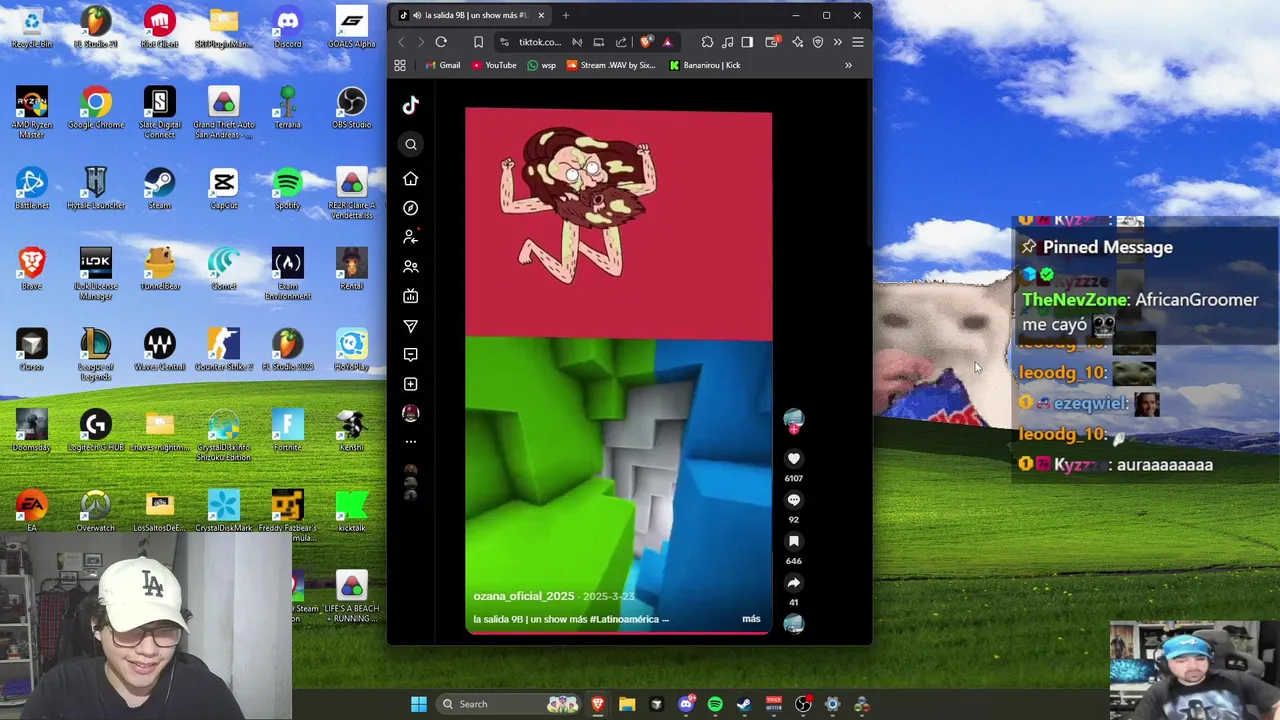Open ozana_oficial_2025 profile link
The width and height of the screenshot is (1280, 720).
[x=524, y=596]
